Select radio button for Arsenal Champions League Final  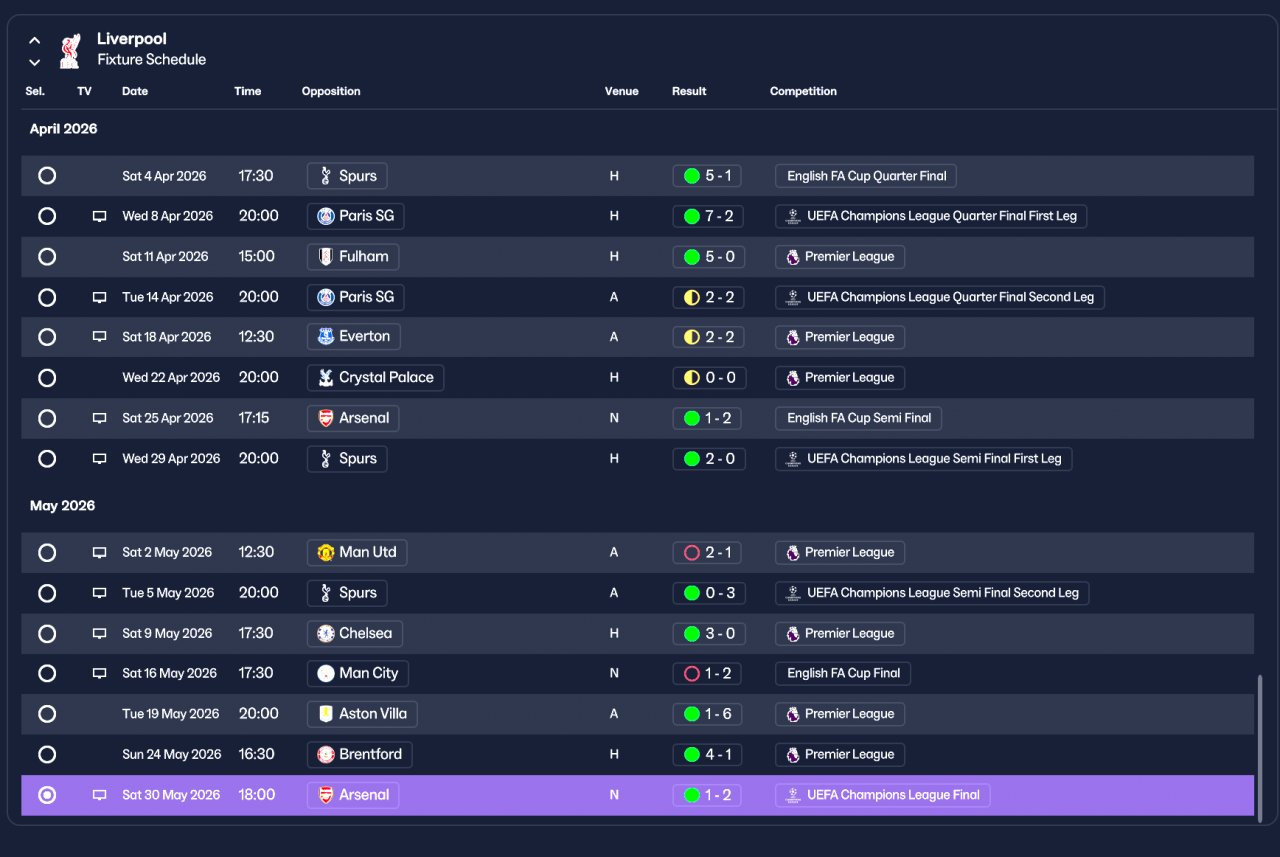click(47, 795)
